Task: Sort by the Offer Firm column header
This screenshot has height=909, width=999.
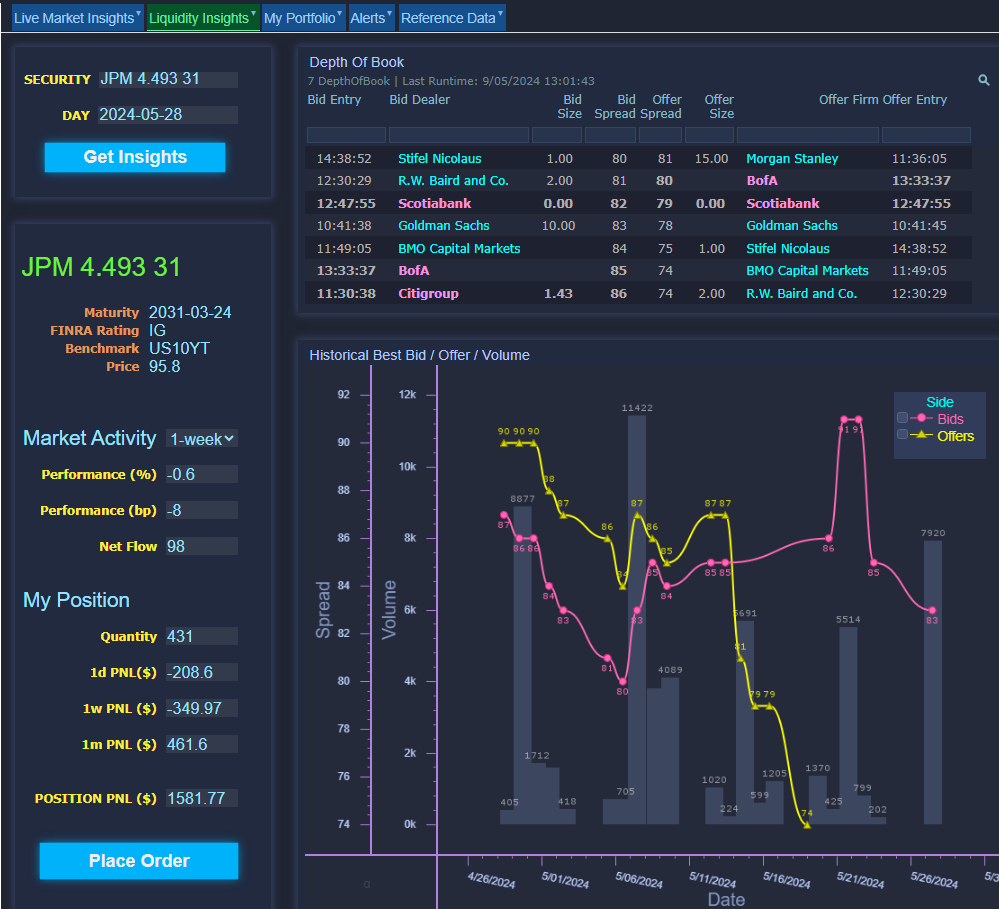Action: tap(849, 100)
